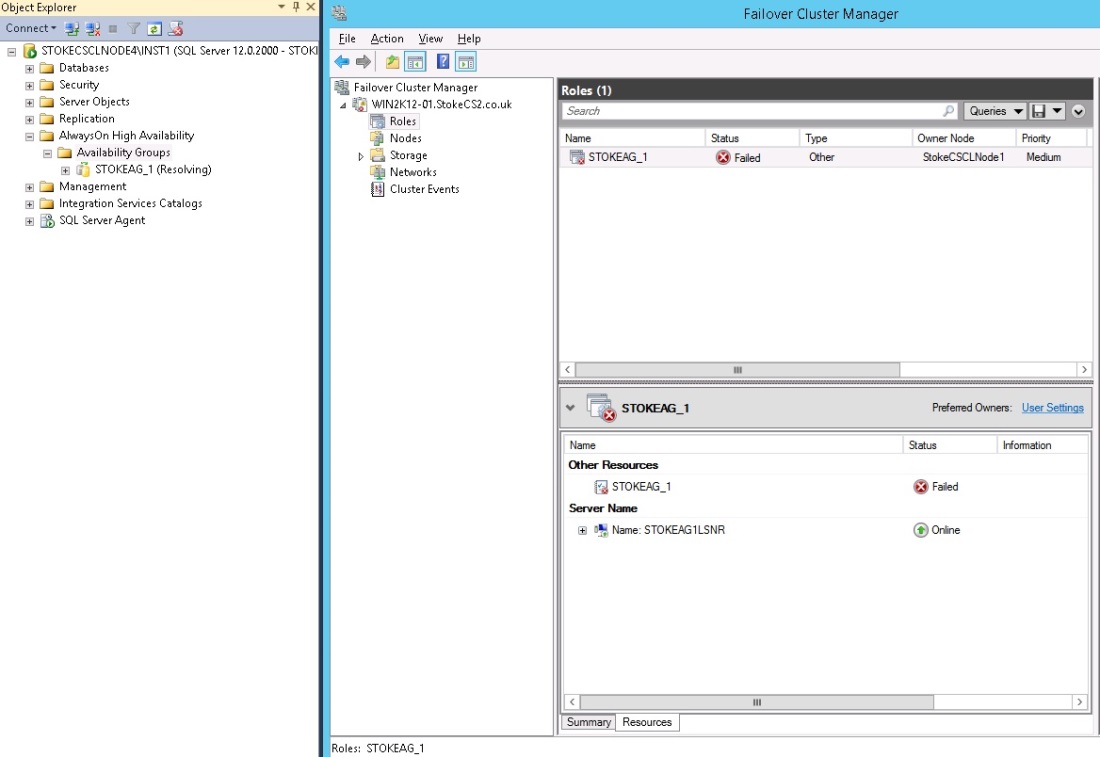The image size is (1100, 757).
Task: Expand STOKEAG_1 (Resolving) node
Action: click(65, 170)
